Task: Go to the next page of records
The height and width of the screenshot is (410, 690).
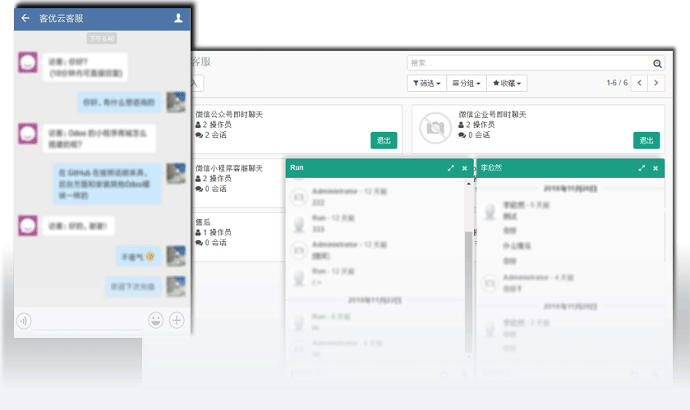Action: coord(659,83)
